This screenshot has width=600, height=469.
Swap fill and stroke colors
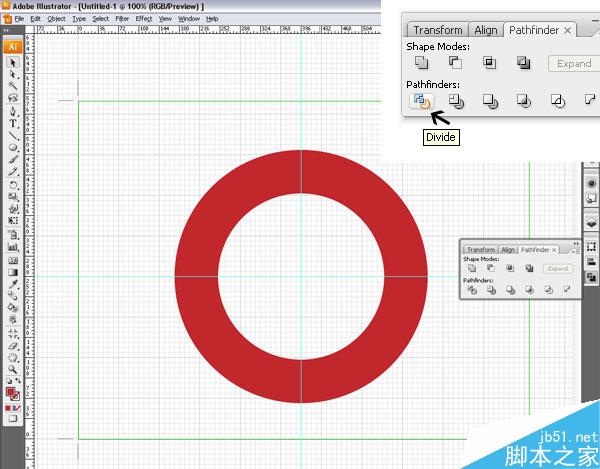point(18,381)
